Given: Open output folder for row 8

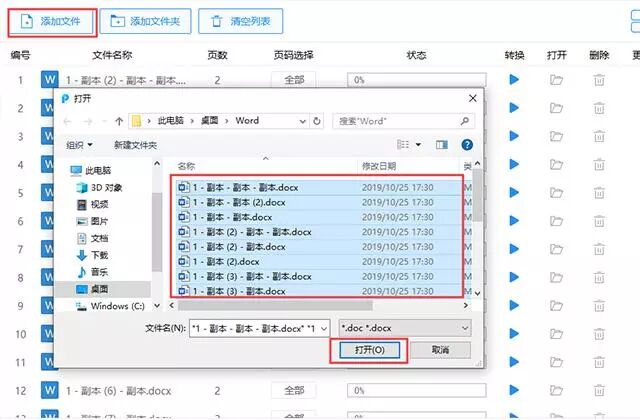Looking at the screenshot, I should pyautogui.click(x=556, y=278).
